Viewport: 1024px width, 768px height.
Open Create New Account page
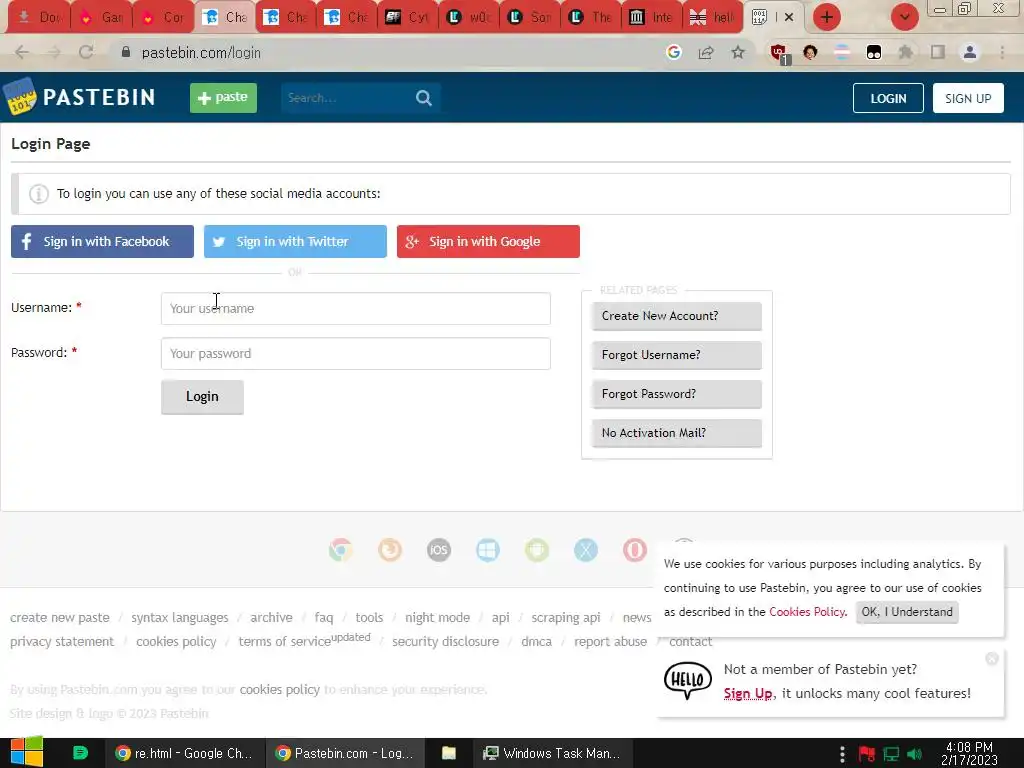pos(677,316)
